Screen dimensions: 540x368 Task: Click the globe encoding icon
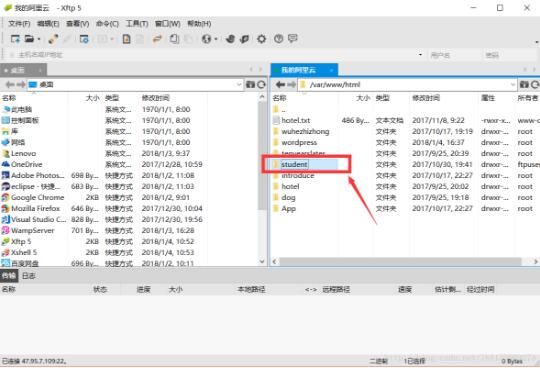(x=206, y=39)
